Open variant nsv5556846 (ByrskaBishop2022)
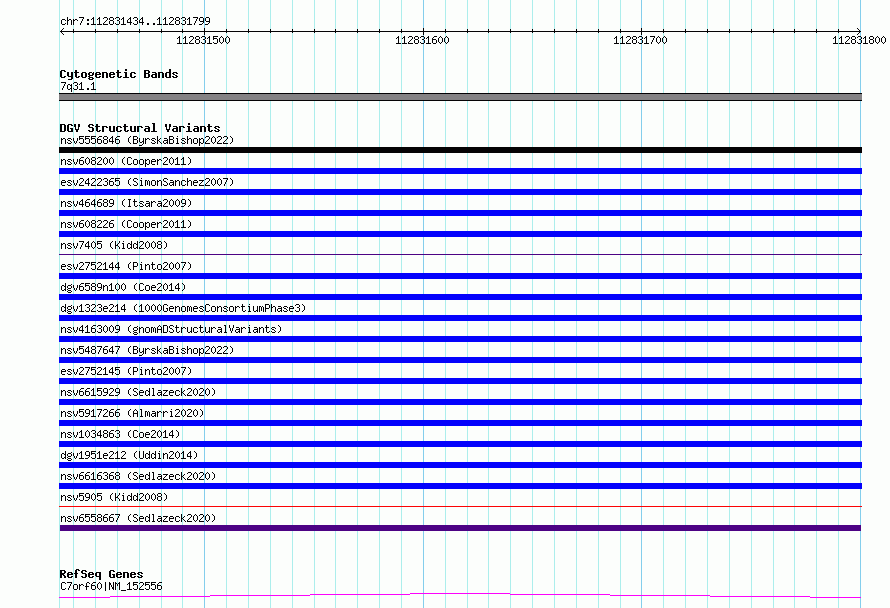890x608 pixels. 147,140
